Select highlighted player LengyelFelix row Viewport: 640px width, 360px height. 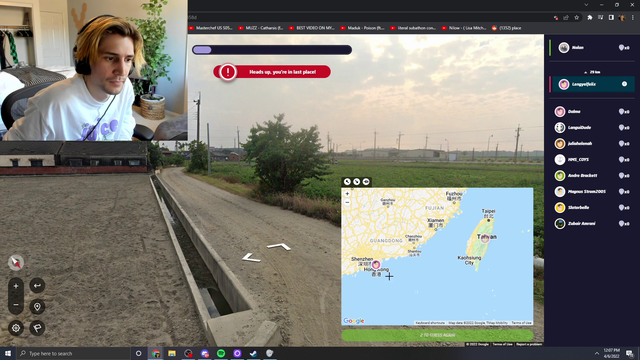592,84
